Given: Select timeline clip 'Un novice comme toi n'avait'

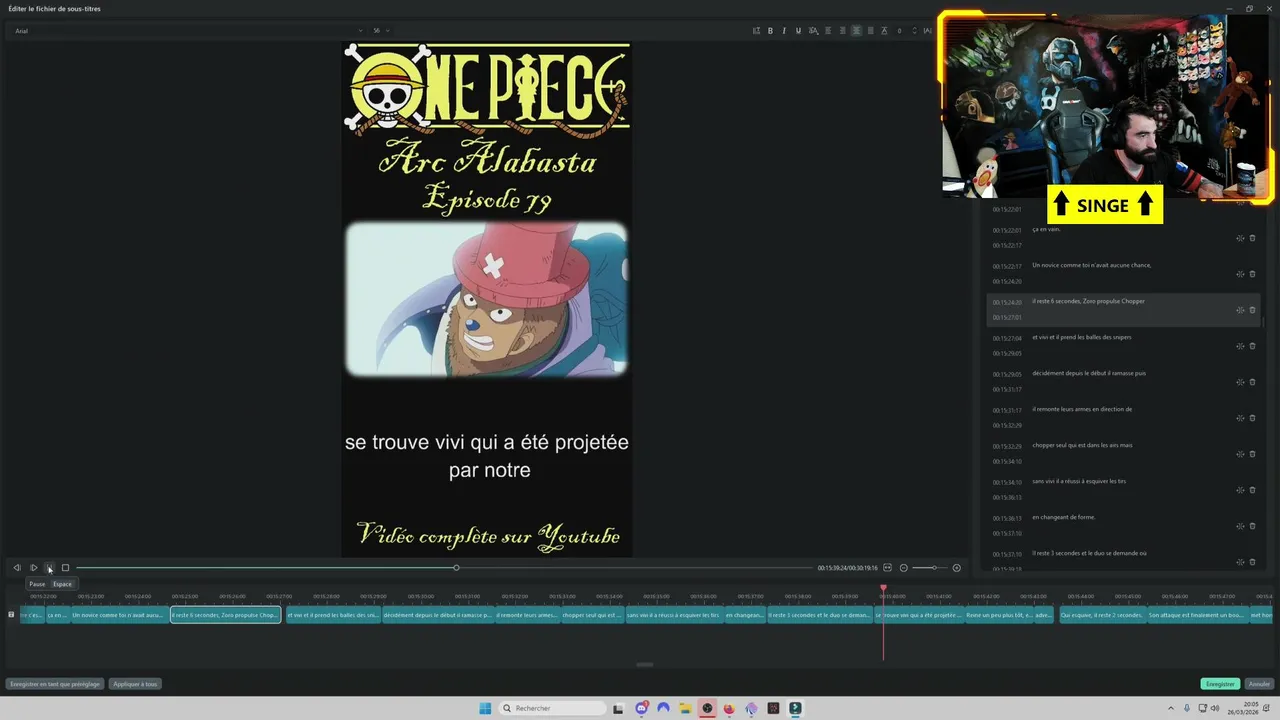Looking at the screenshot, I should (x=118, y=615).
